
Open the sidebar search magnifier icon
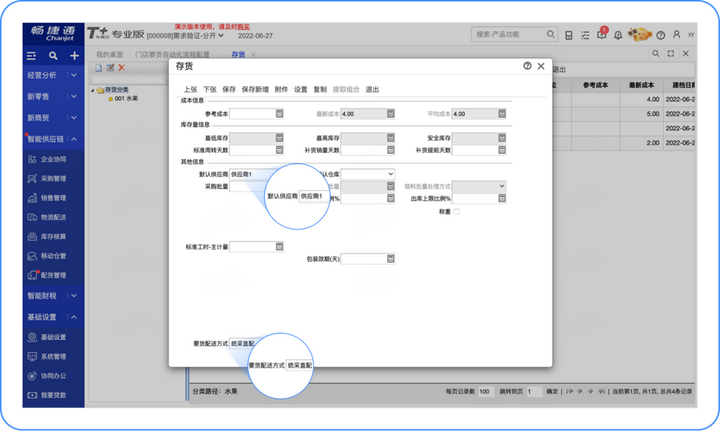click(53, 56)
